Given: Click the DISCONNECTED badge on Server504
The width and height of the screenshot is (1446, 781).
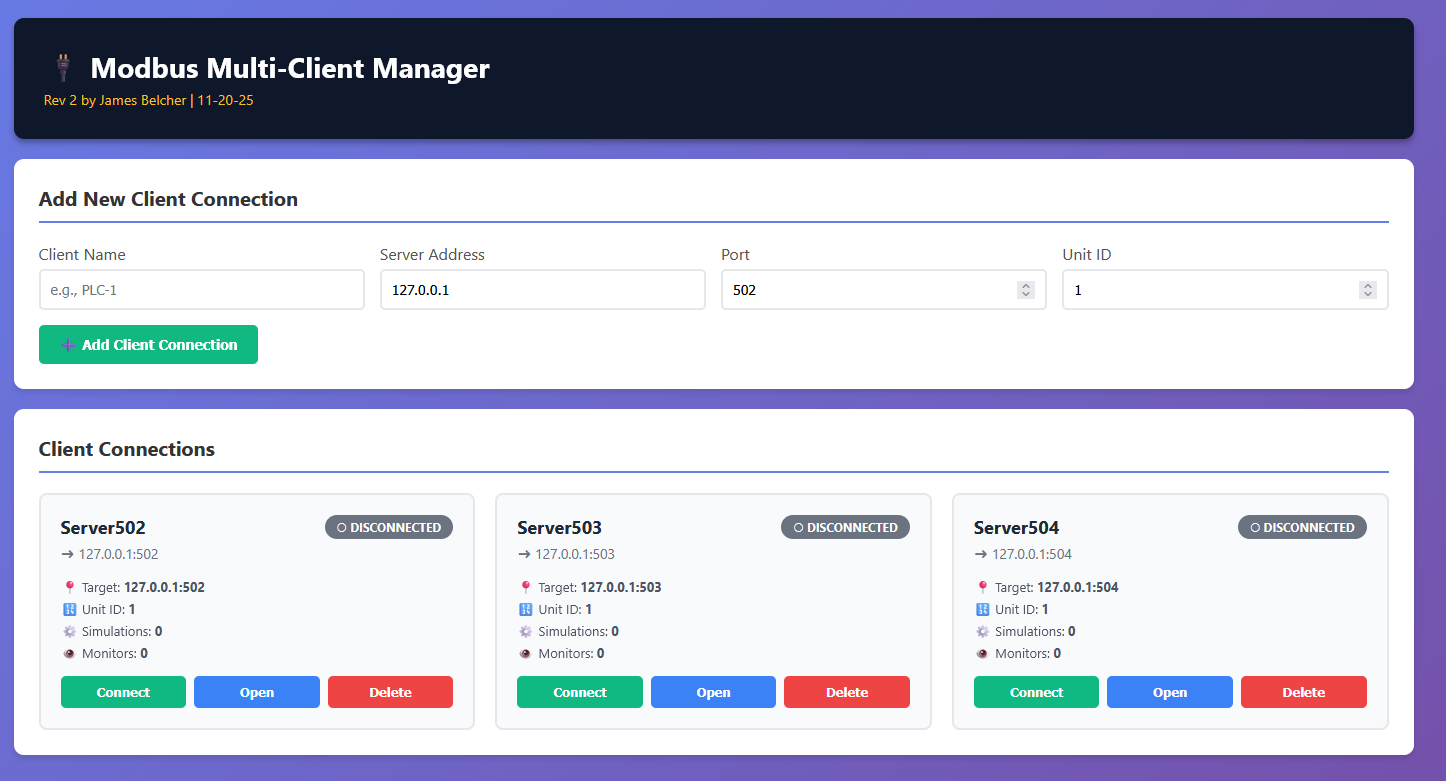Looking at the screenshot, I should (x=1302, y=527).
